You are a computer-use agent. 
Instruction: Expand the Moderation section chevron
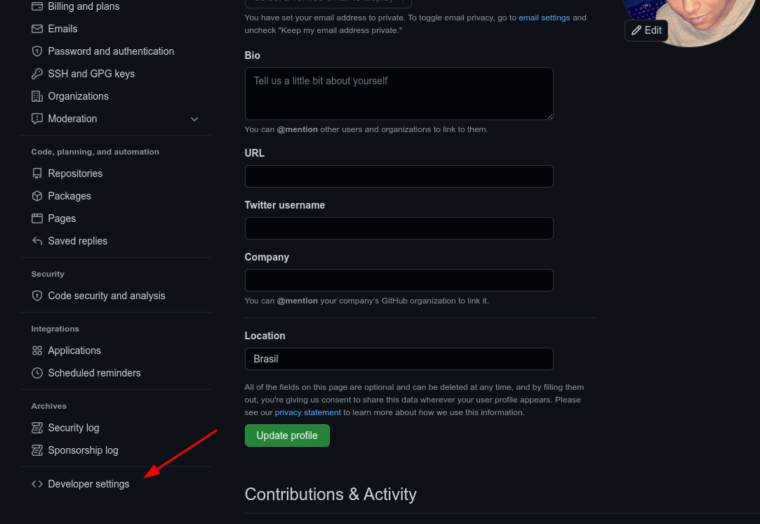pyautogui.click(x=194, y=119)
